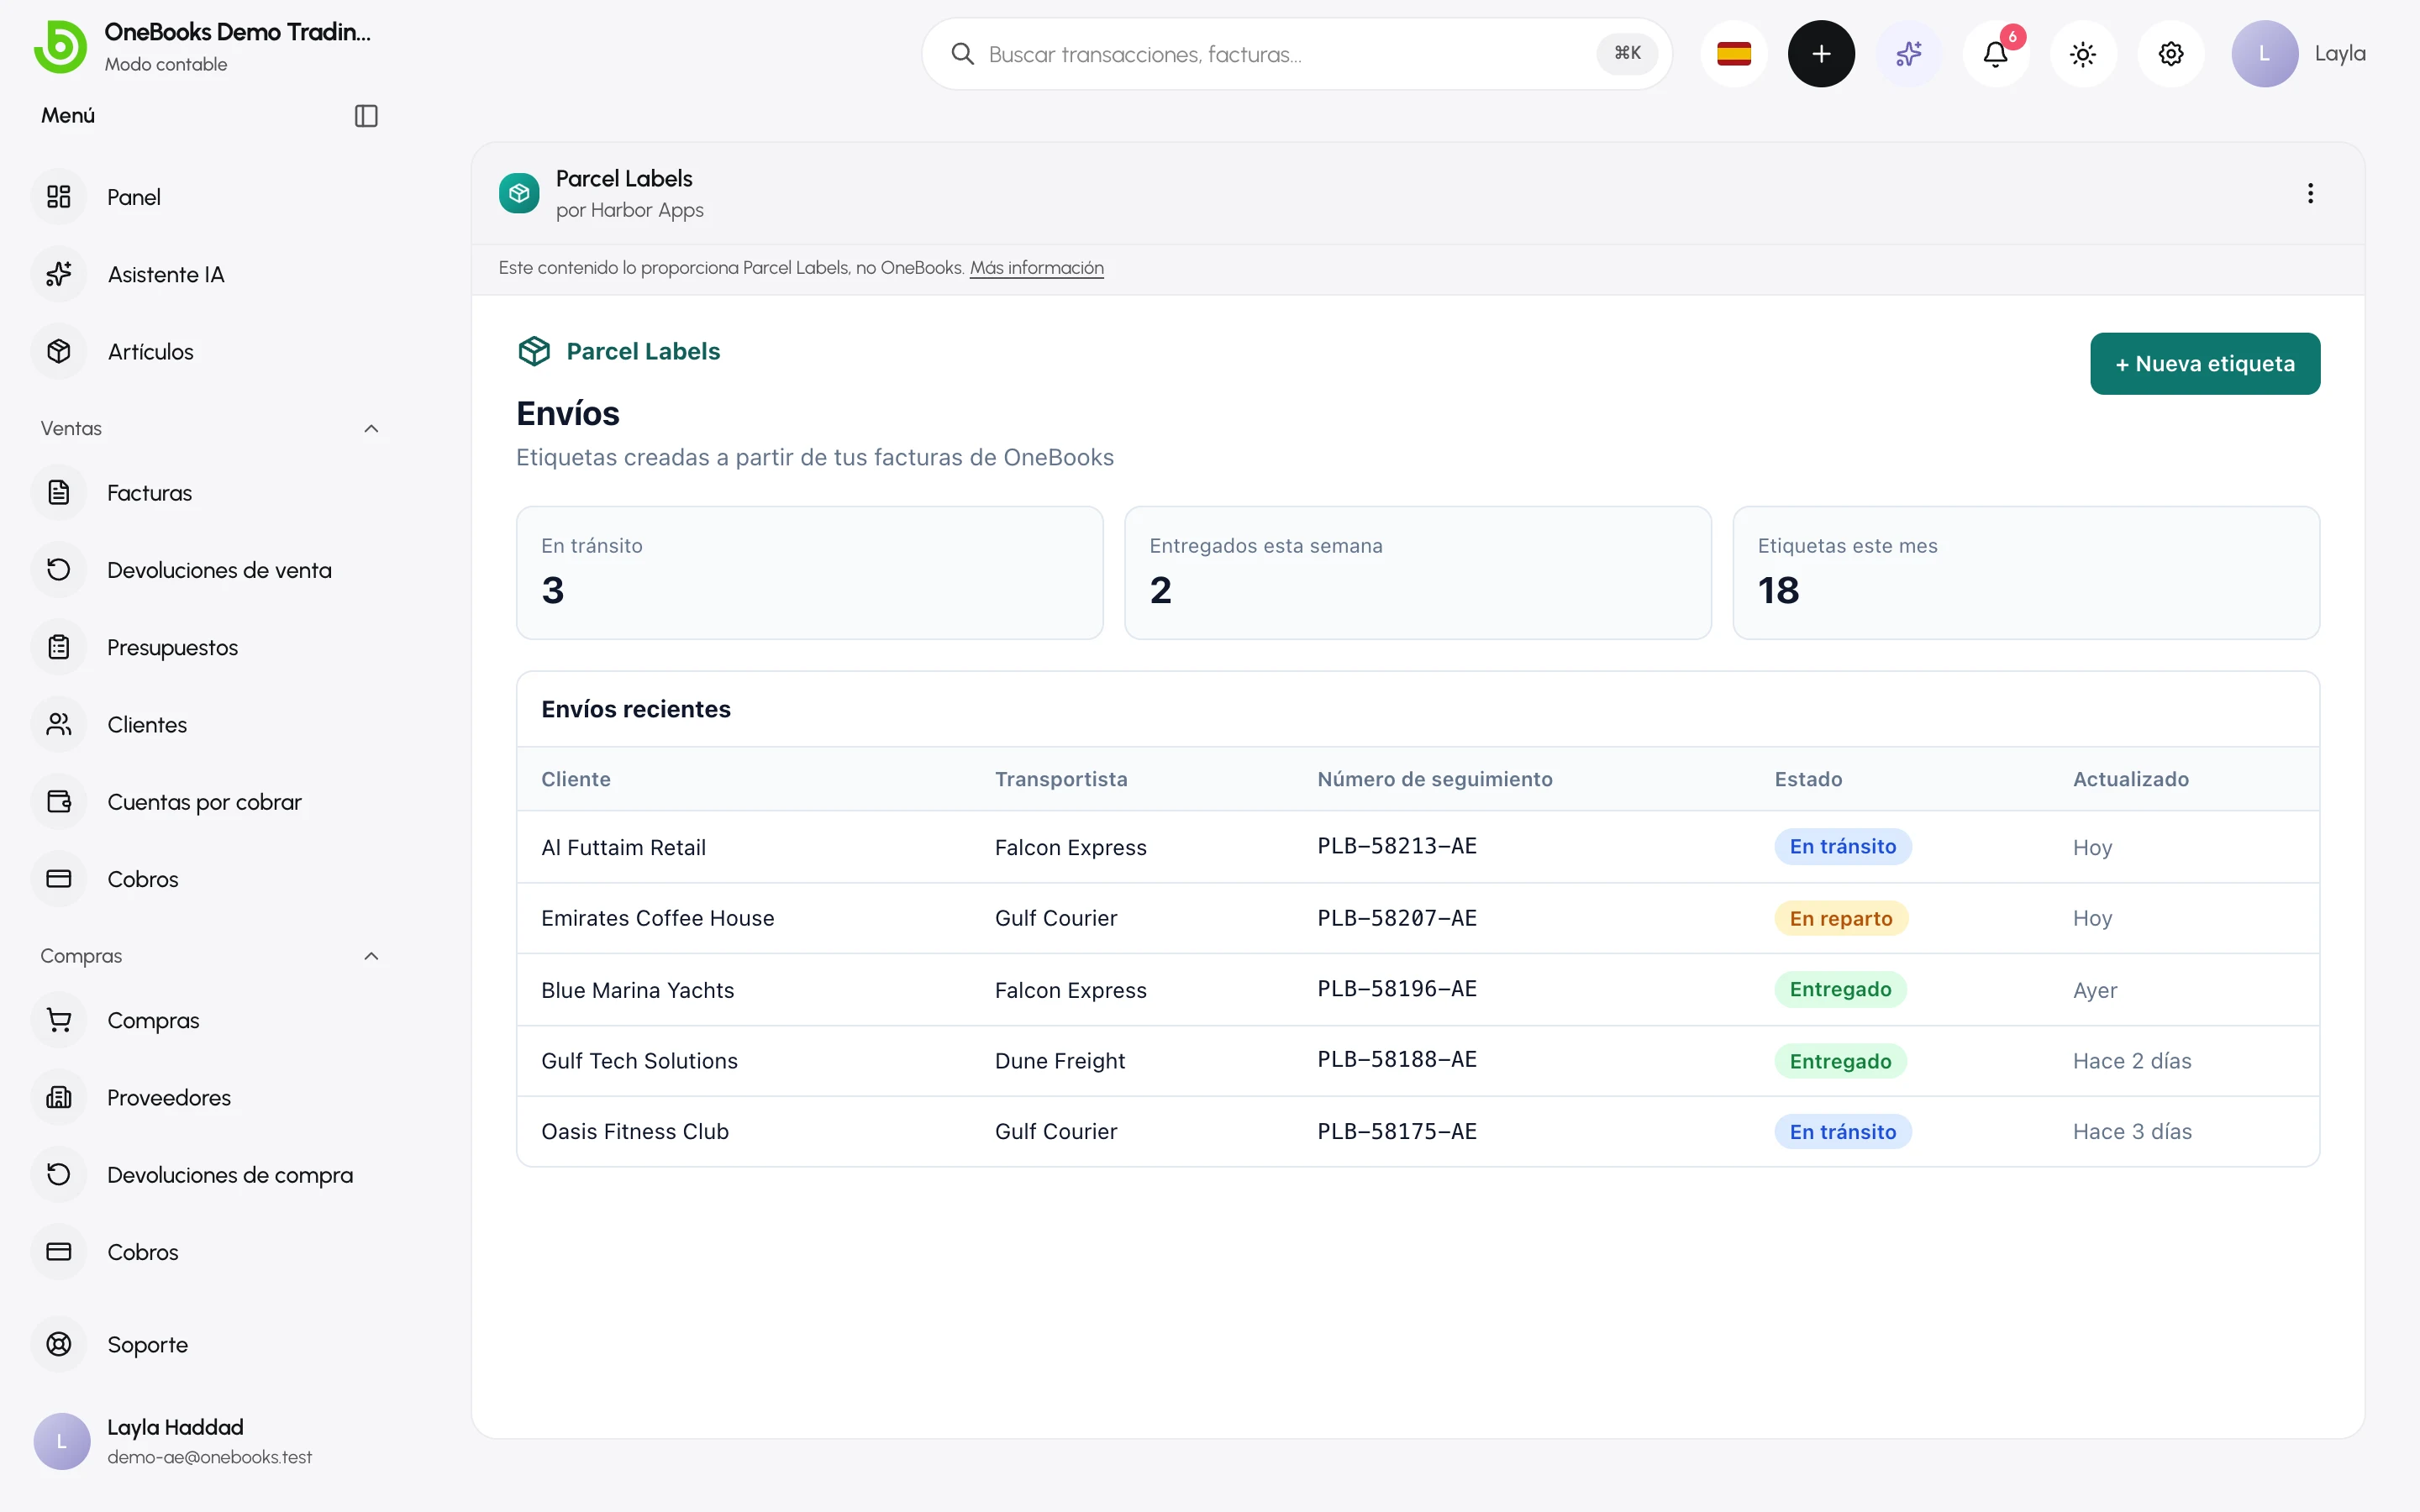Click Blue Marina Yachts client cell

637,990
